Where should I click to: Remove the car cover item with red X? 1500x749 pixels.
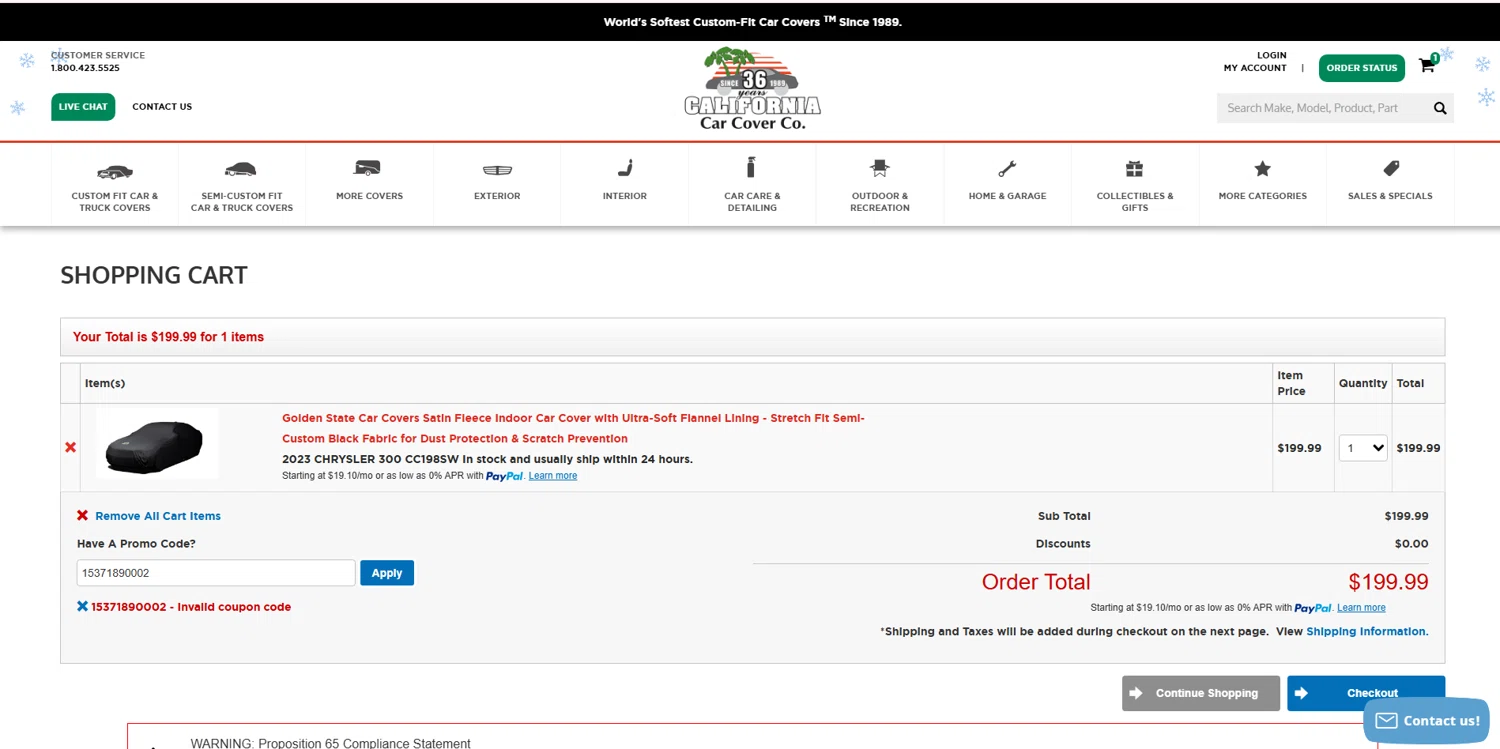(70, 447)
